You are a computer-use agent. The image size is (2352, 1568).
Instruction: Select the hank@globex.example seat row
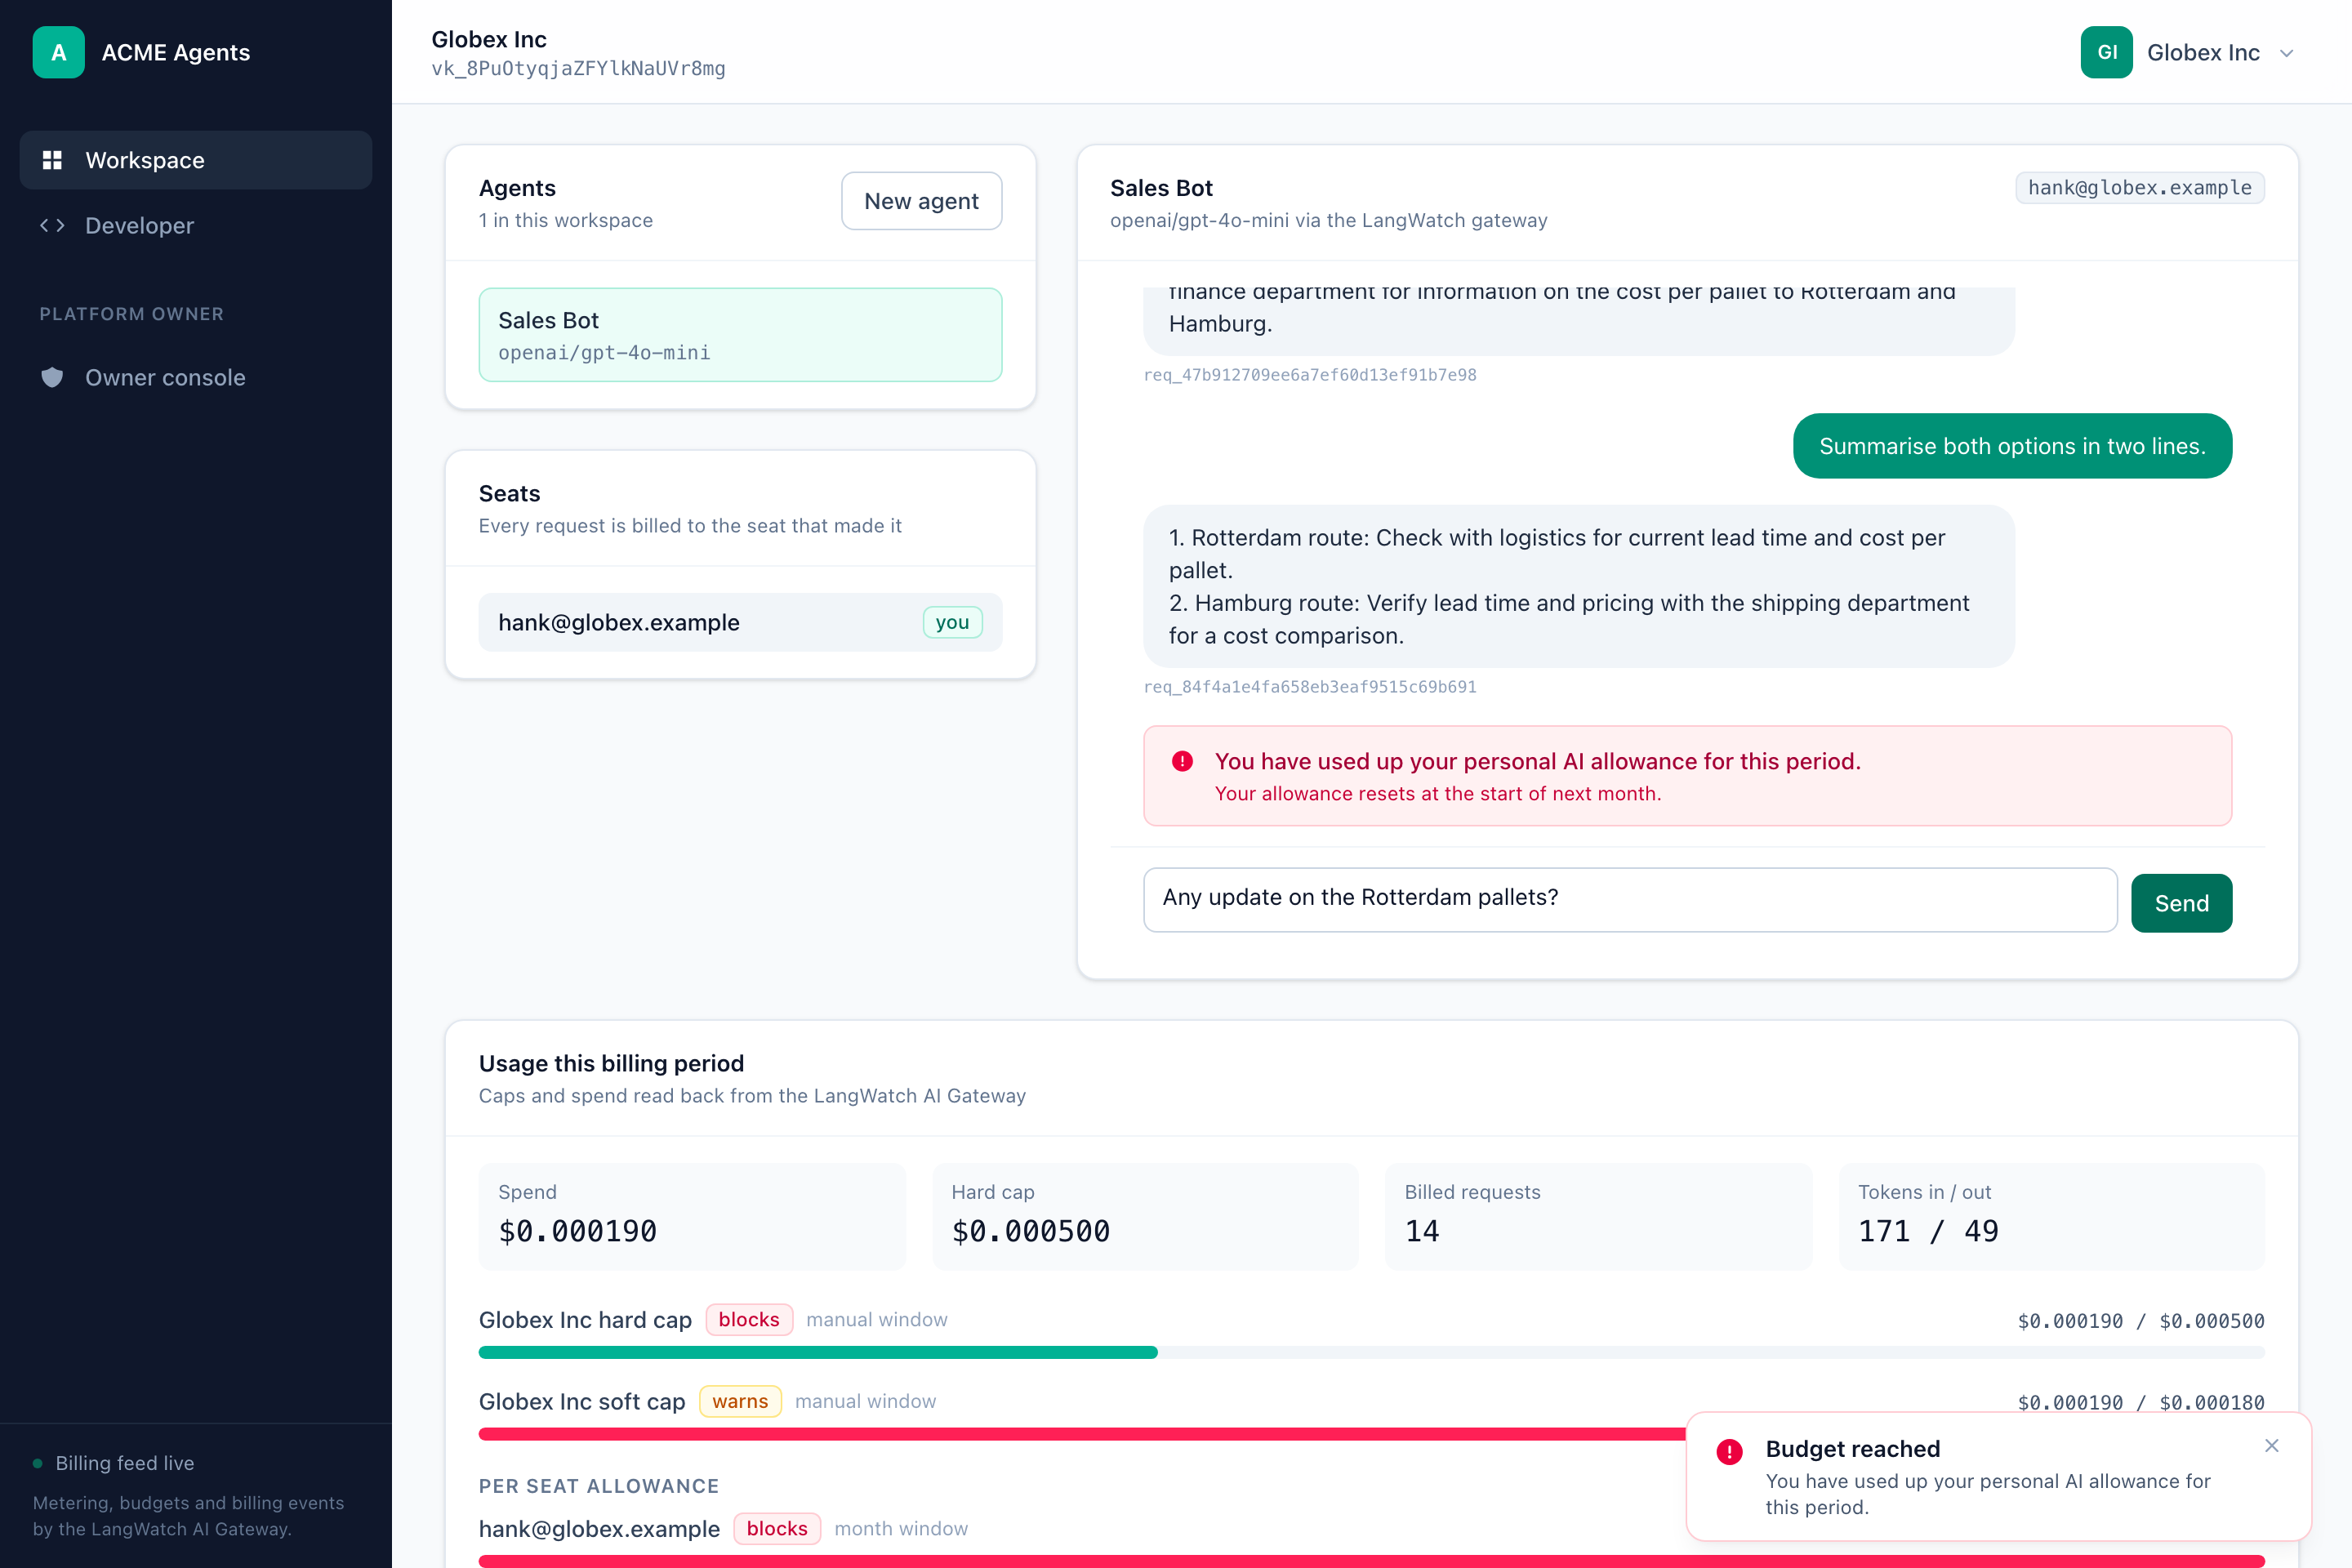point(740,622)
